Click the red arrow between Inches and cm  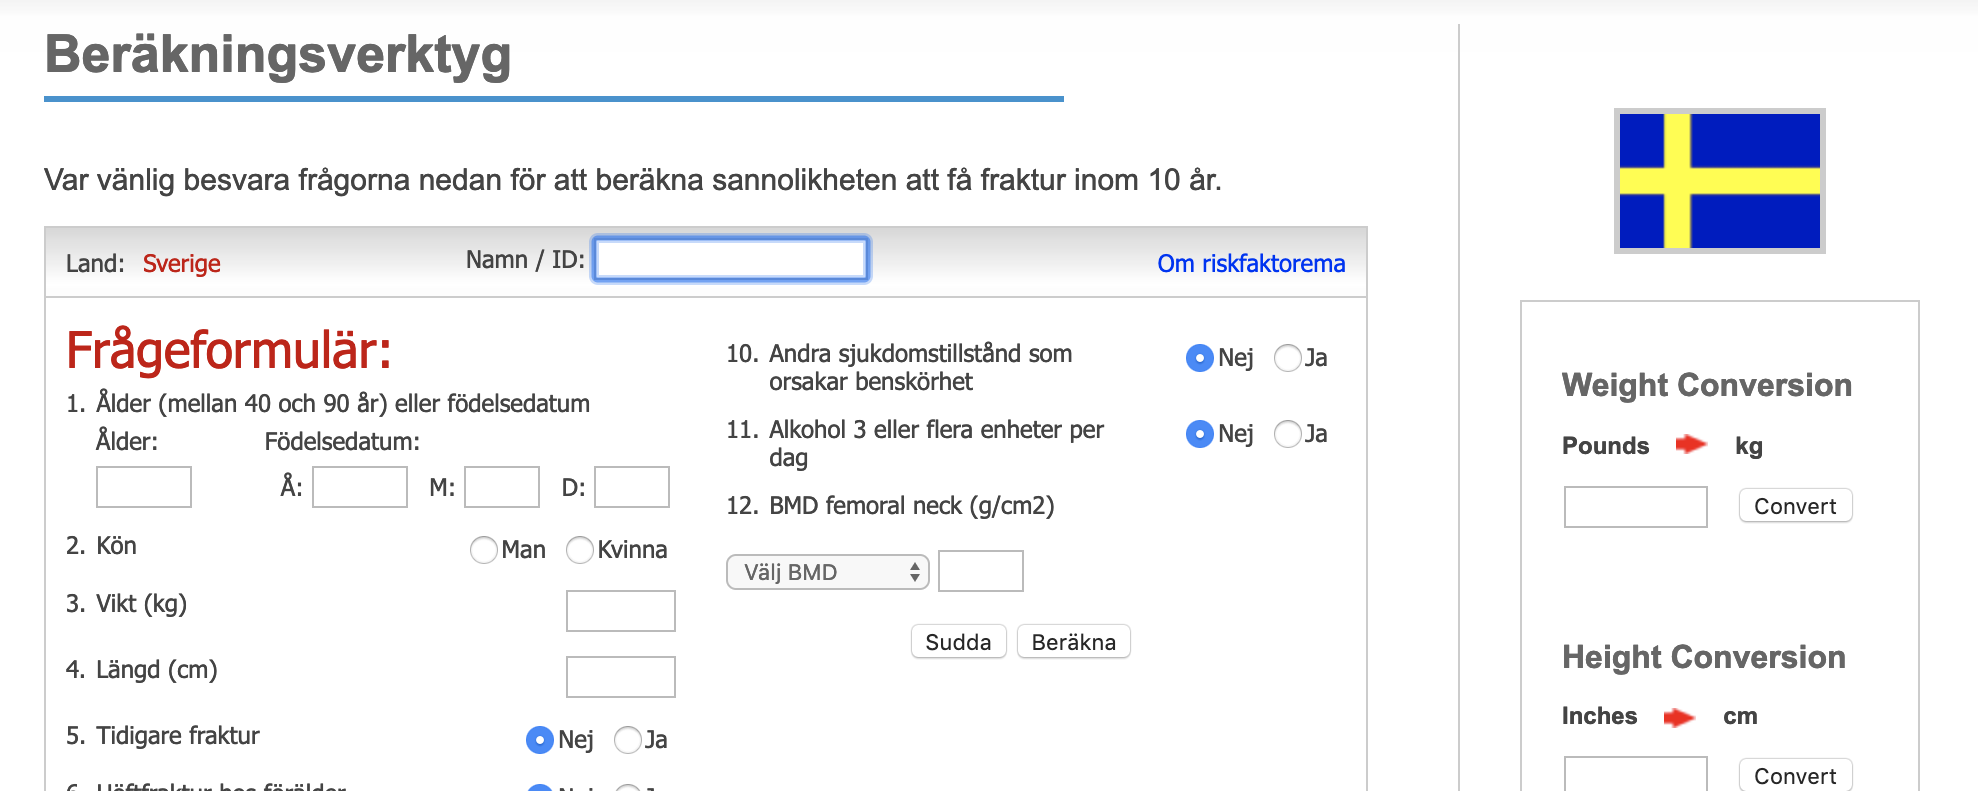[1679, 717]
